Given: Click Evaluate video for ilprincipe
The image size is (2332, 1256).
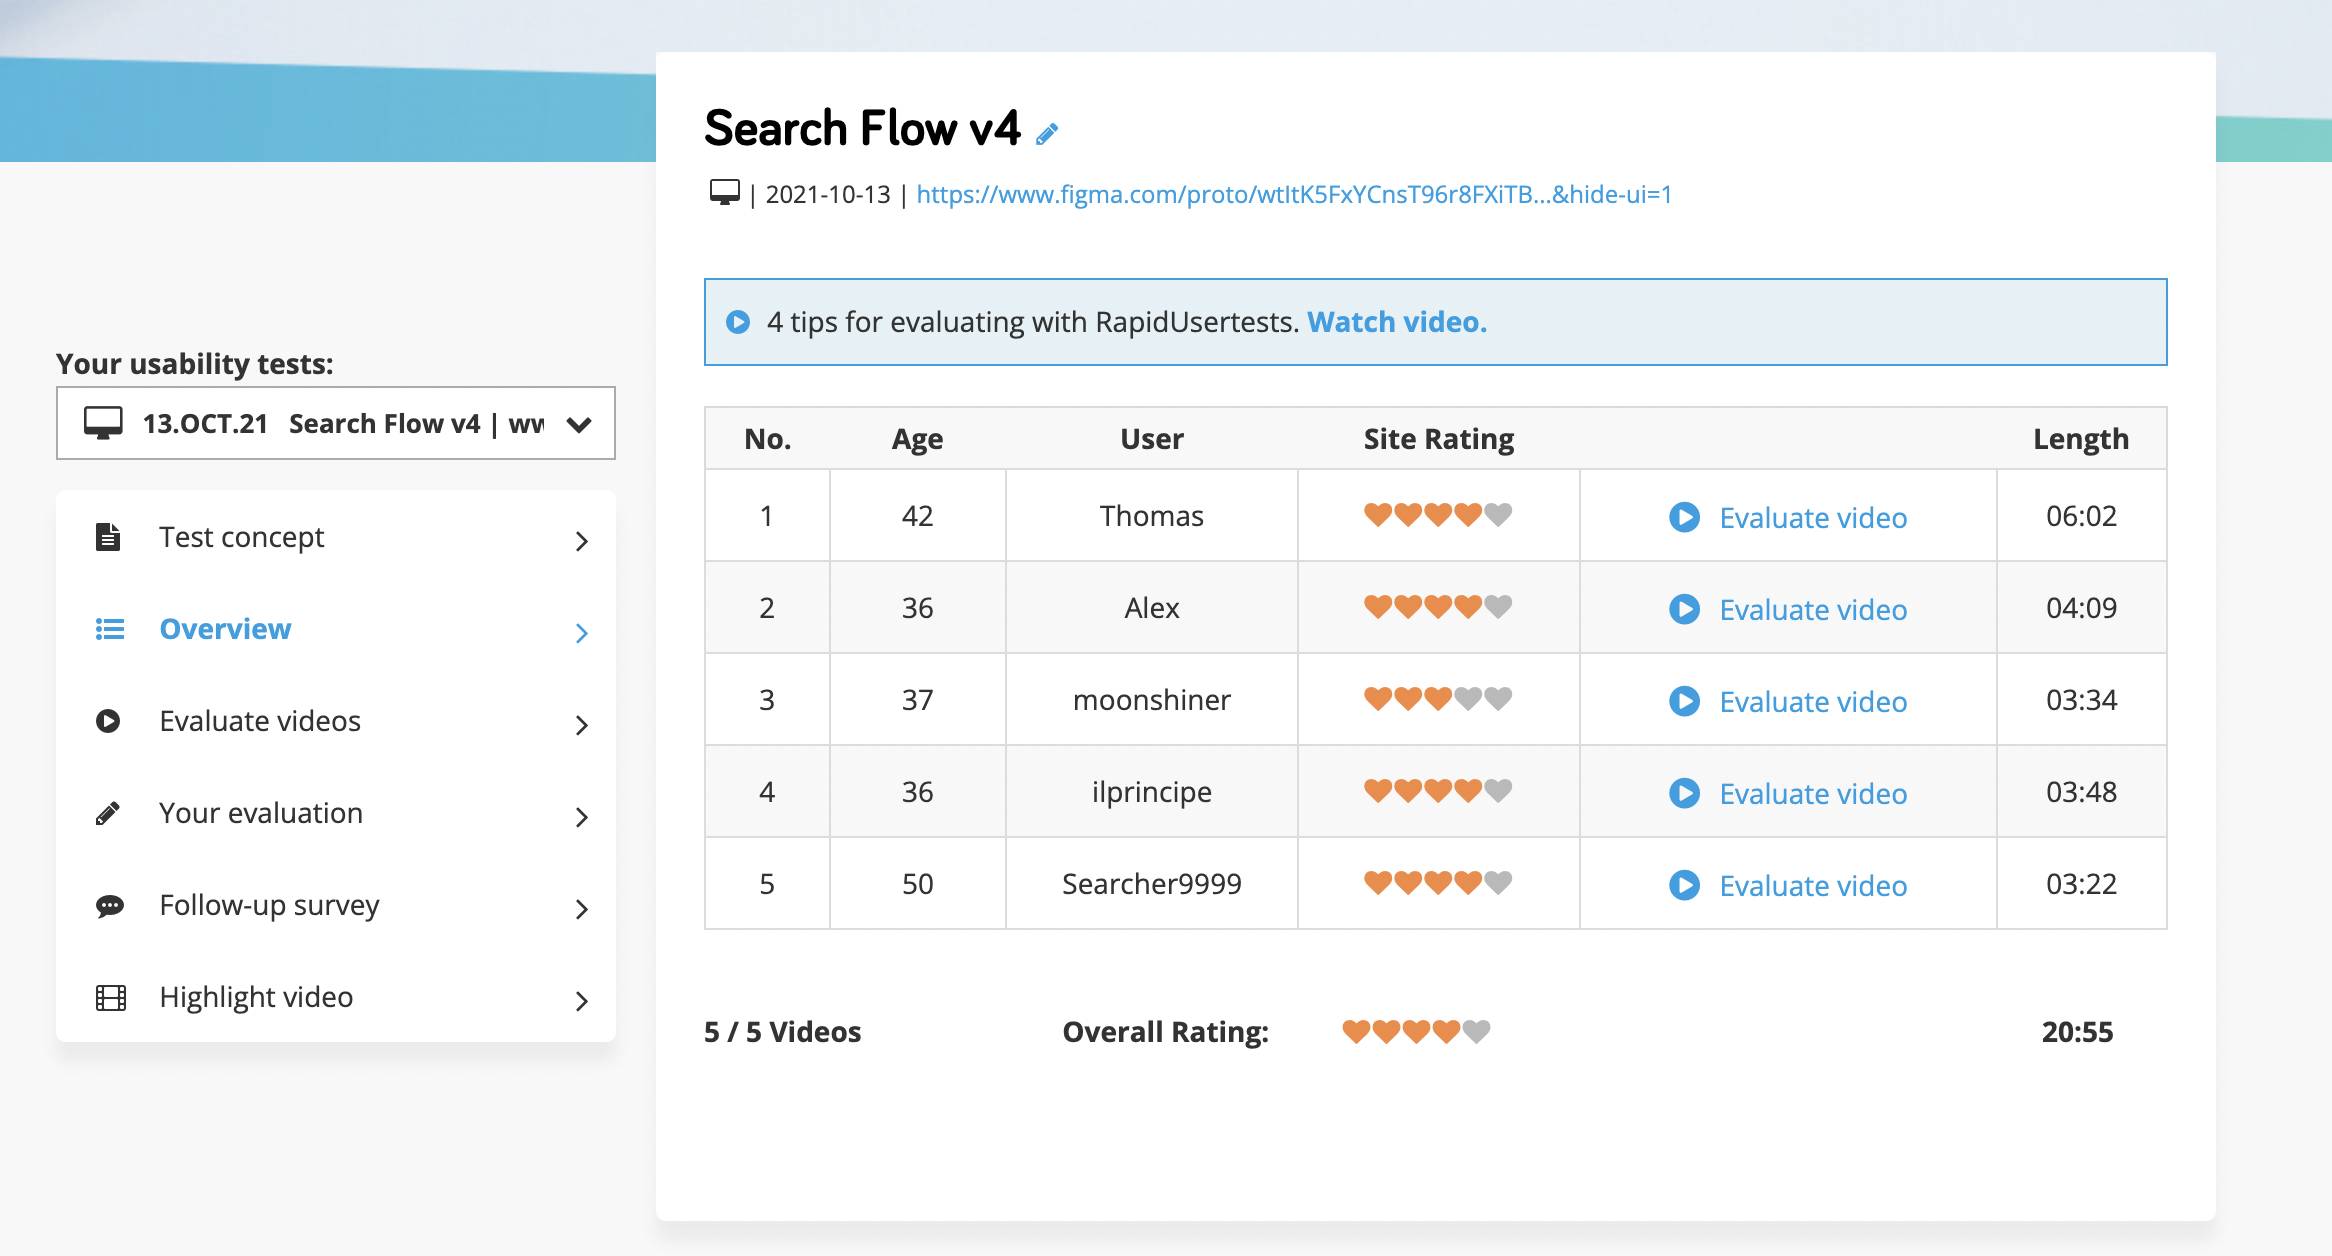Looking at the screenshot, I should pos(1812,794).
